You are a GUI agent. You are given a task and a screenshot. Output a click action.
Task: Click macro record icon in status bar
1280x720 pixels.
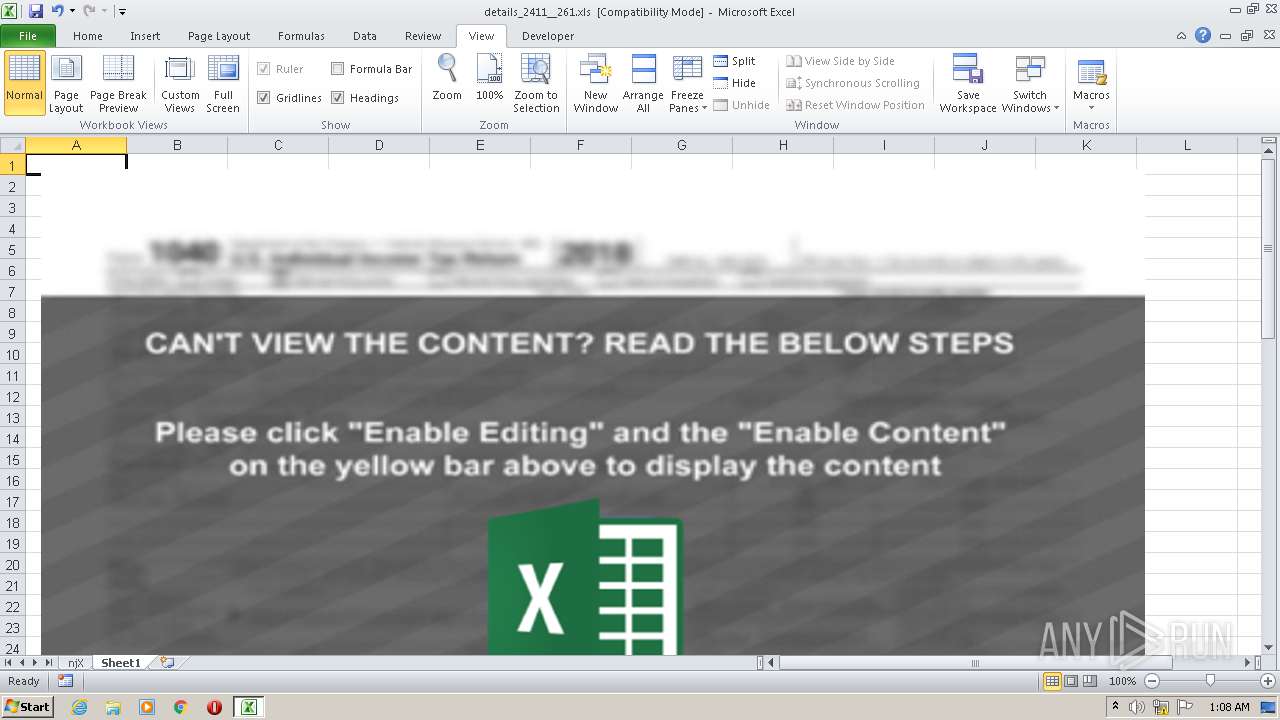tap(65, 681)
